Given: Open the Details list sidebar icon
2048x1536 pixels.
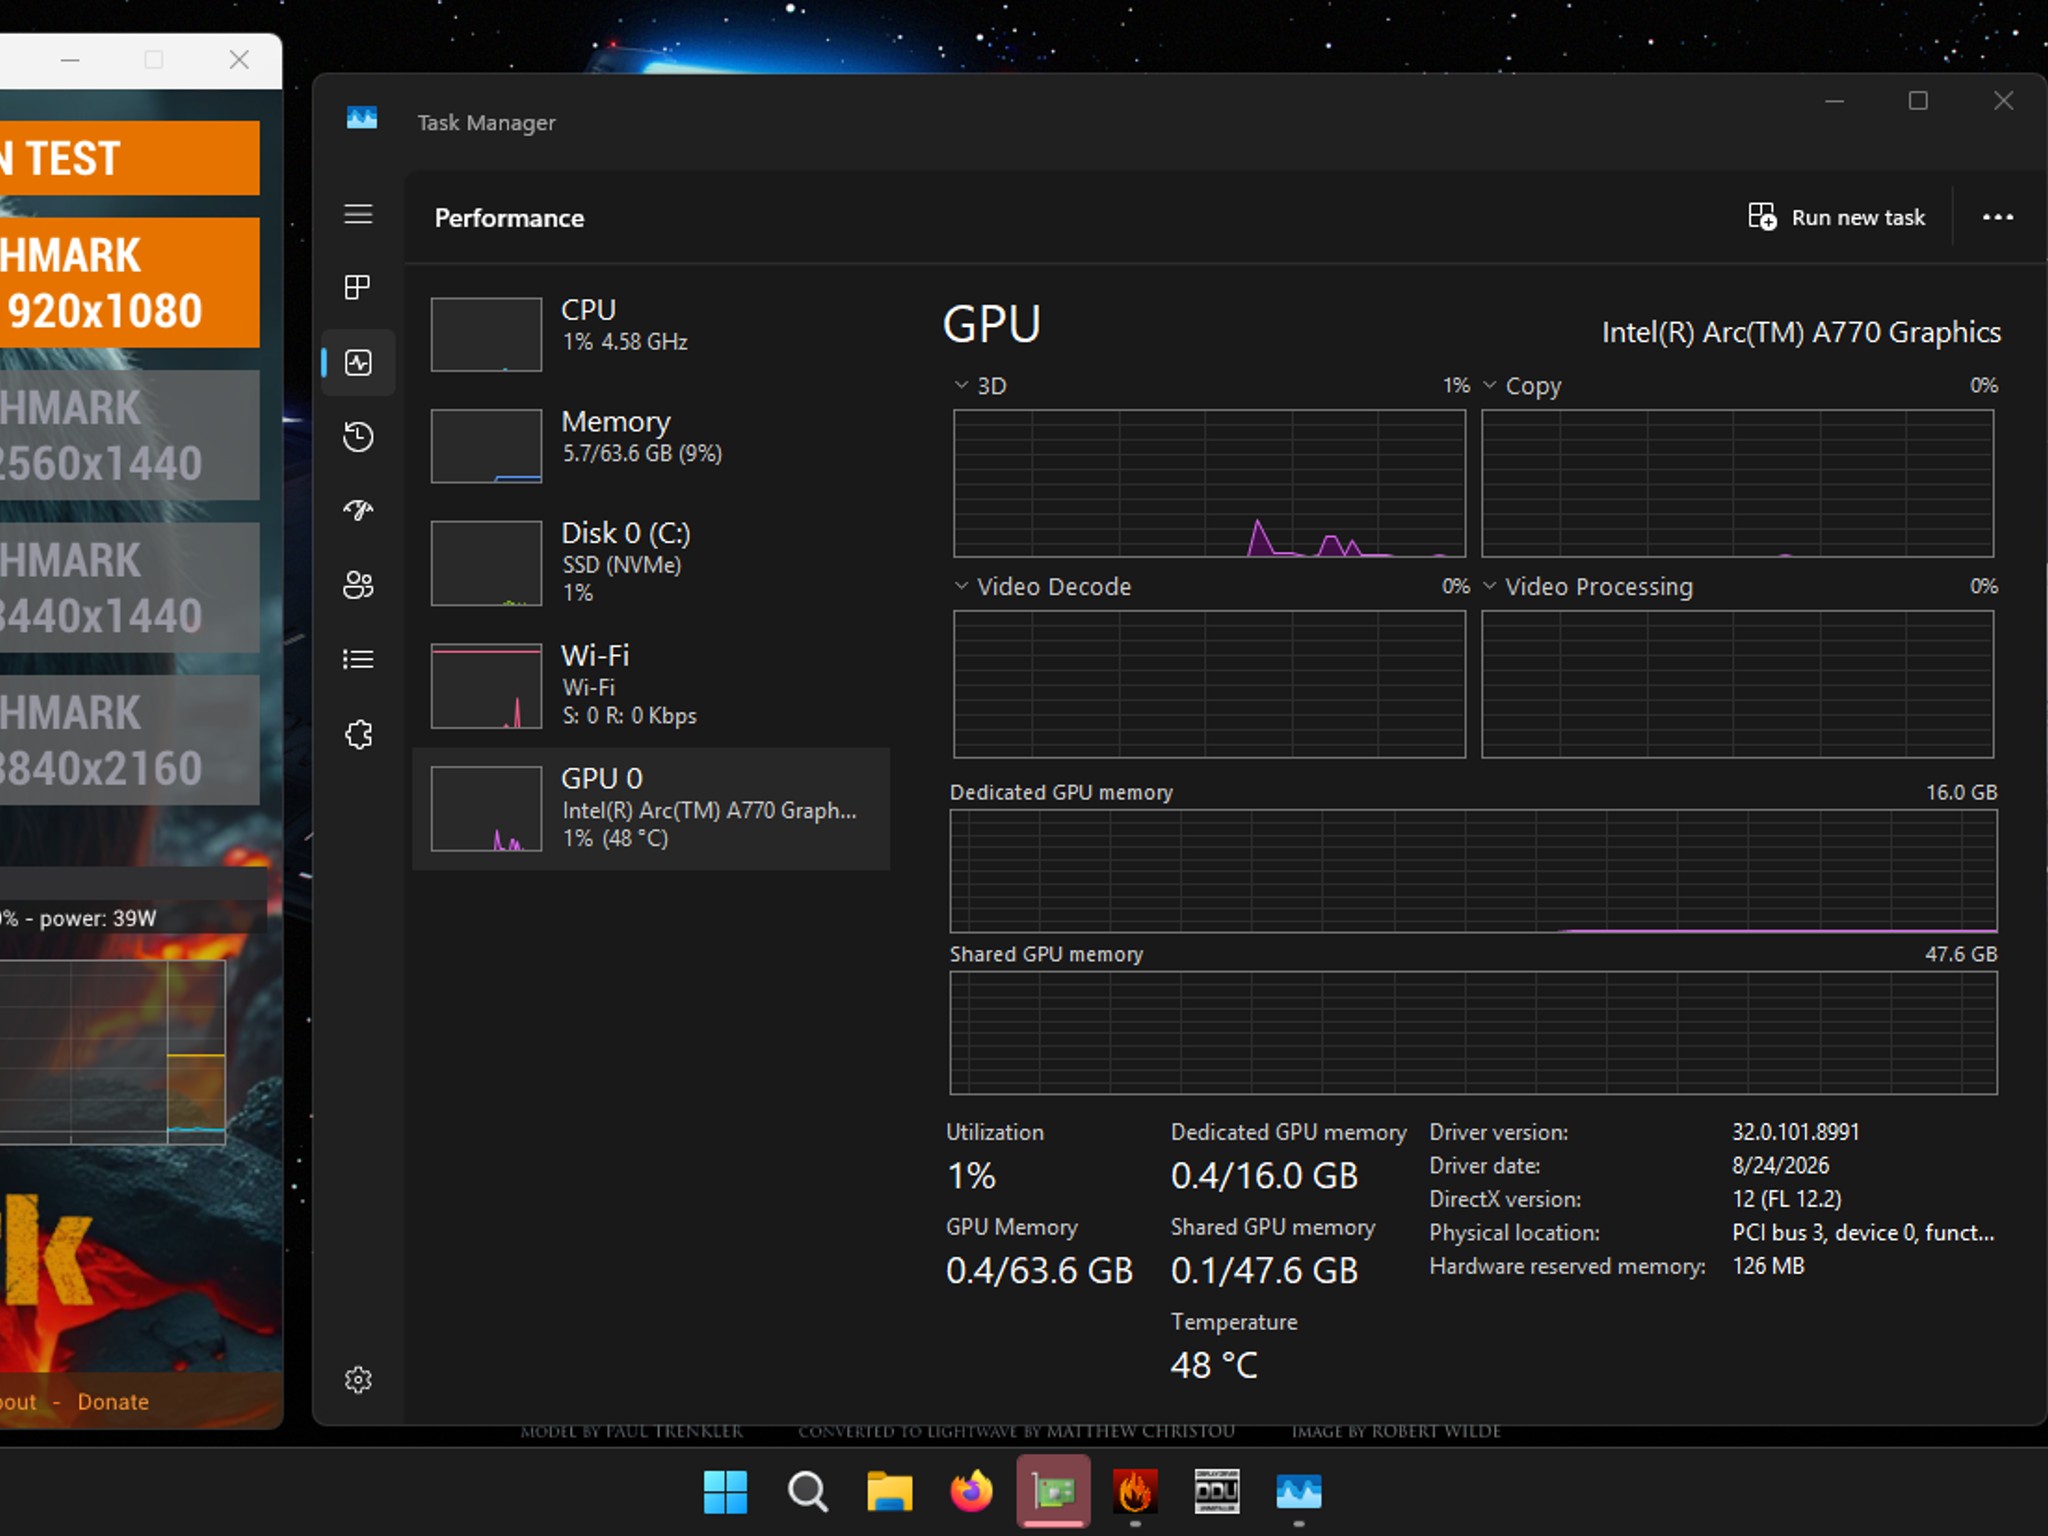Looking at the screenshot, I should pos(358,659).
